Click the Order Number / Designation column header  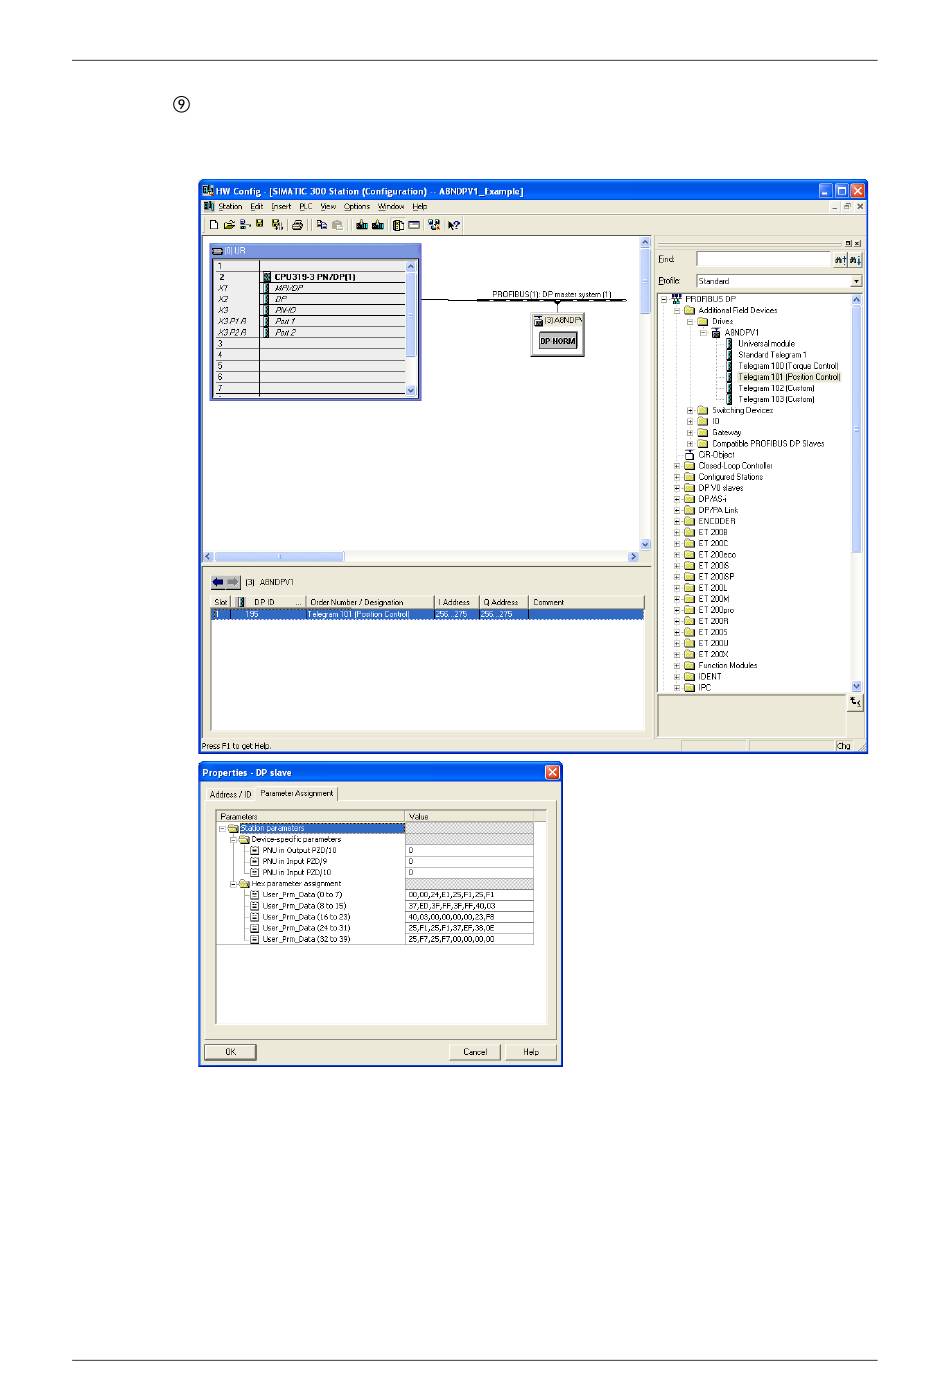tap(369, 602)
